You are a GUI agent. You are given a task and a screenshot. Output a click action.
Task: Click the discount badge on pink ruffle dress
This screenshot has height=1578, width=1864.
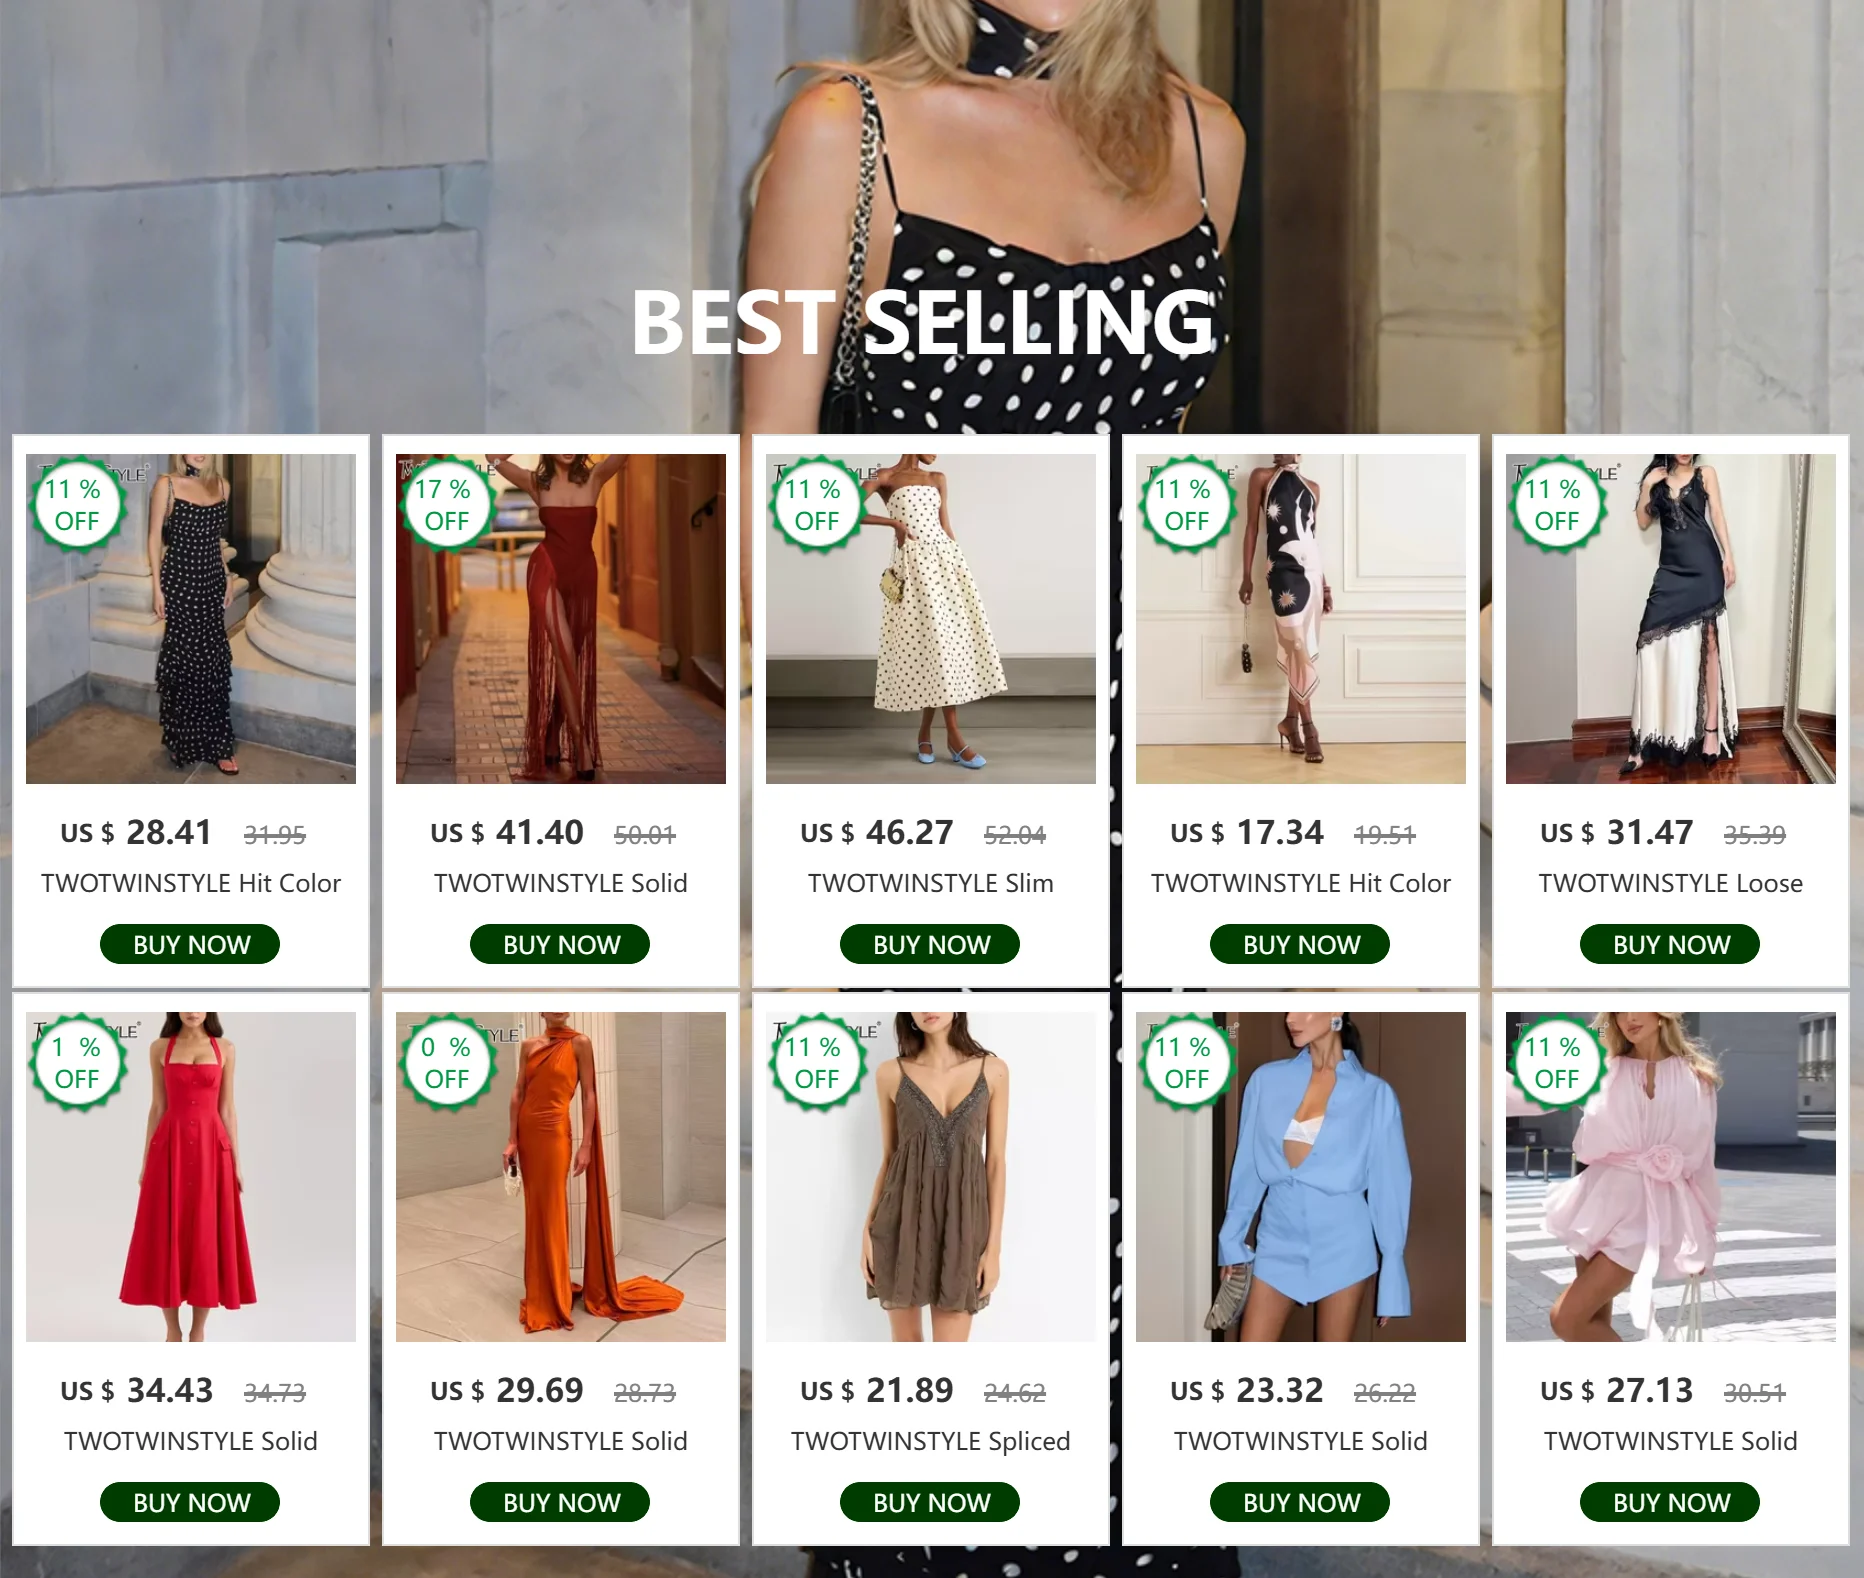1556,1063
